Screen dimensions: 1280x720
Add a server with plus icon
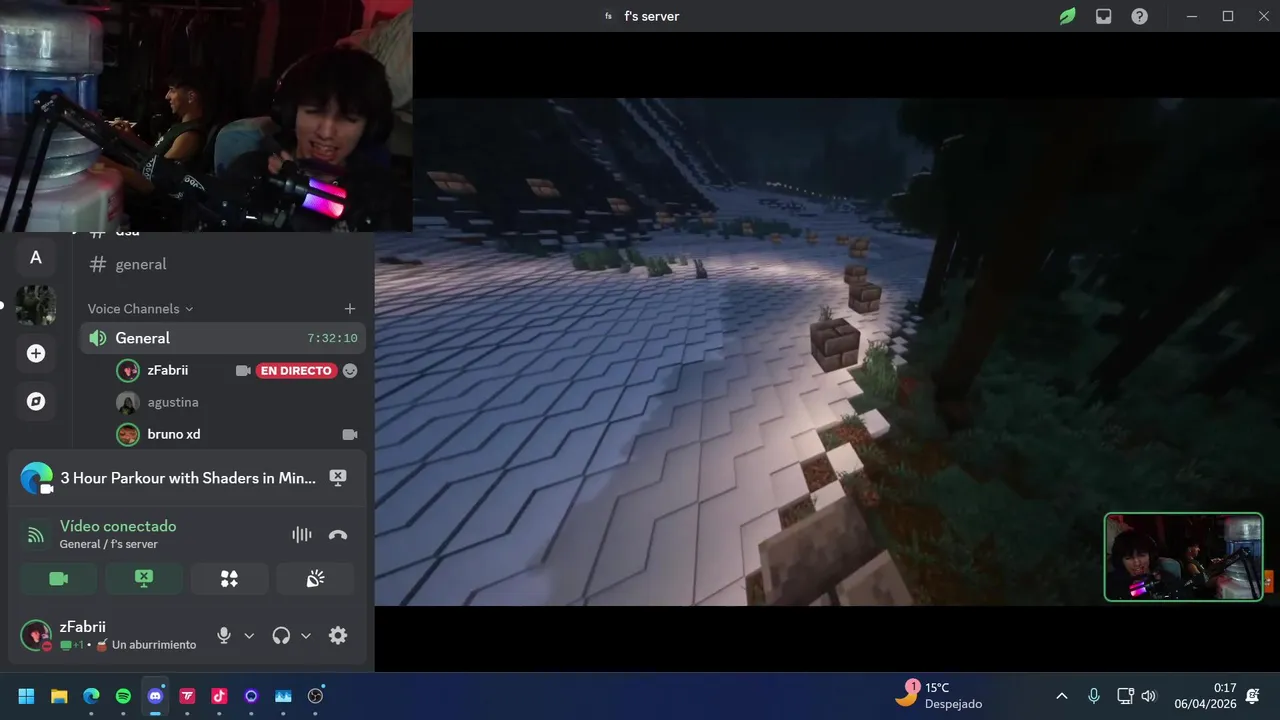pos(36,353)
